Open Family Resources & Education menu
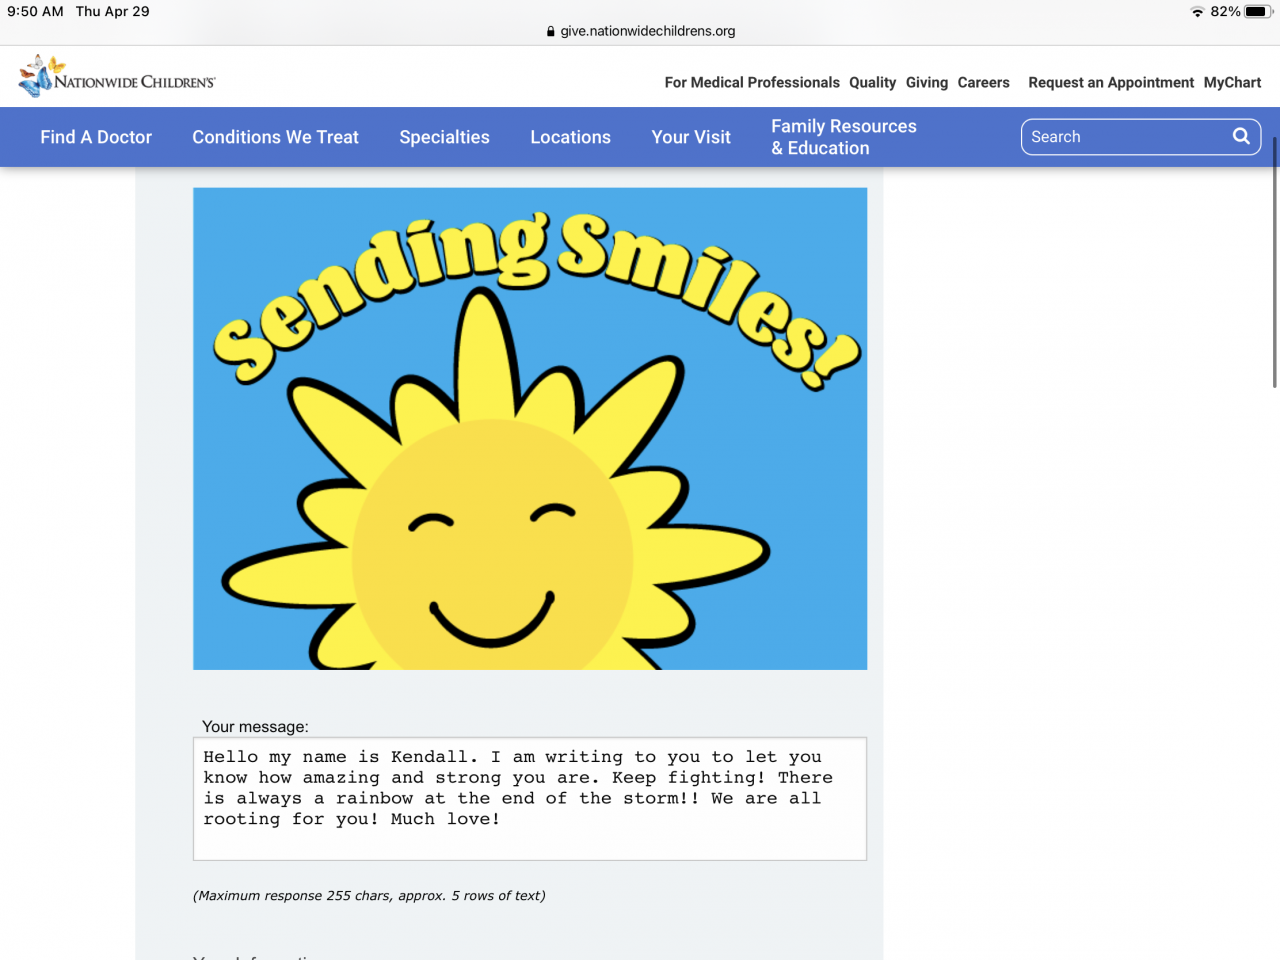1280x960 pixels. point(844,137)
